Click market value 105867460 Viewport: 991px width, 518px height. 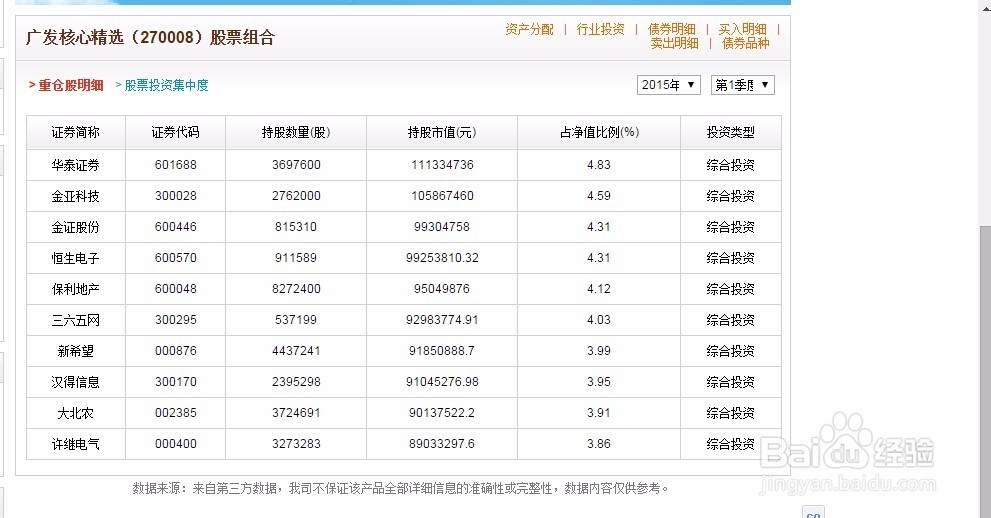pos(442,196)
